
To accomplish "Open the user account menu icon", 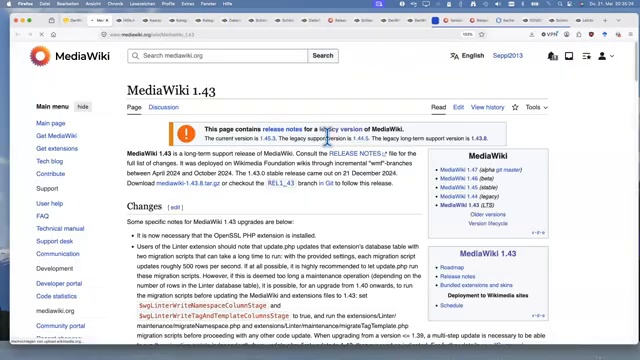I will pos(606,56).
